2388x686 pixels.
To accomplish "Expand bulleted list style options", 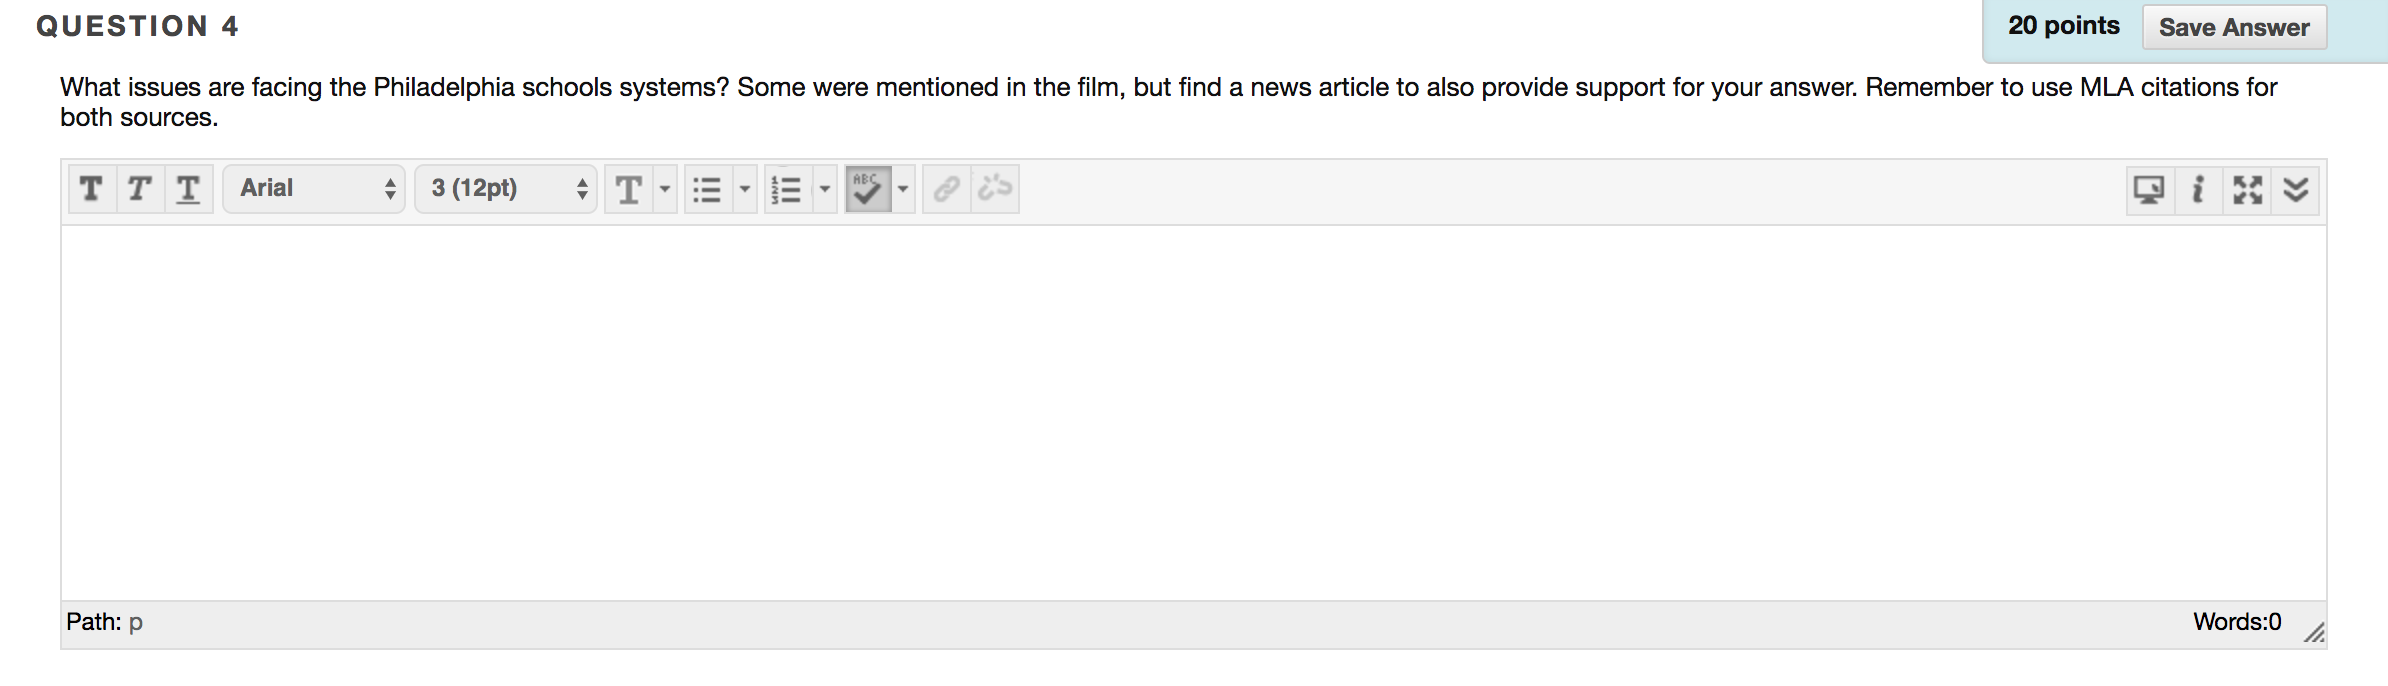I will pyautogui.click(x=745, y=189).
